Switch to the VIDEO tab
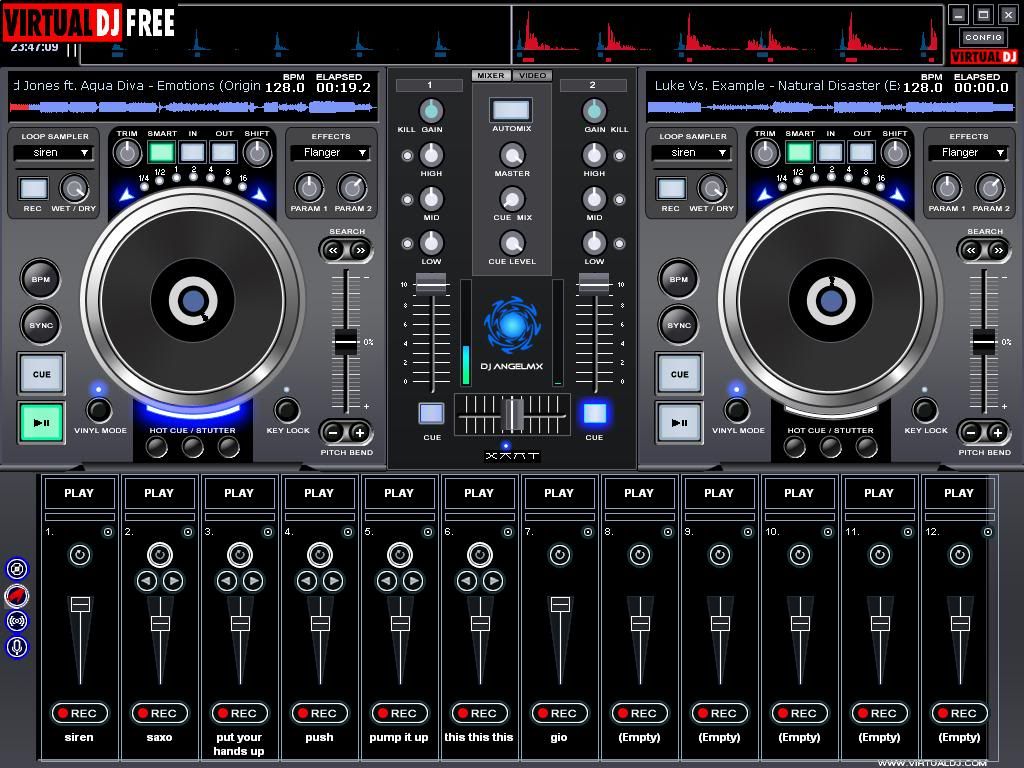The image size is (1024, 768). (x=532, y=76)
